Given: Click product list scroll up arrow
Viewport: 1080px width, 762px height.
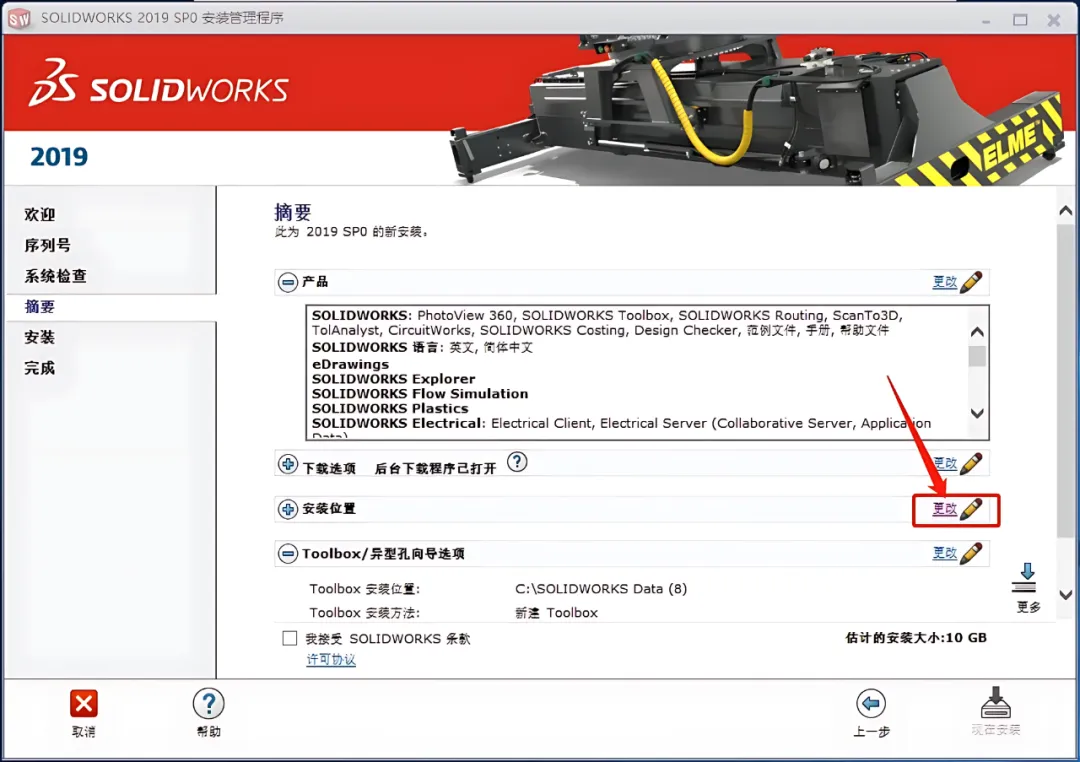Looking at the screenshot, I should [977, 332].
